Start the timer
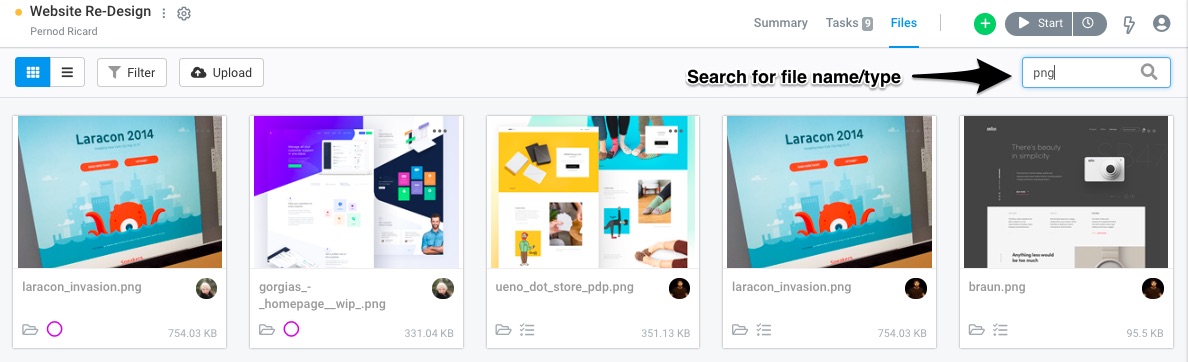Screen dimensions: 1188x362 (x=1039, y=23)
